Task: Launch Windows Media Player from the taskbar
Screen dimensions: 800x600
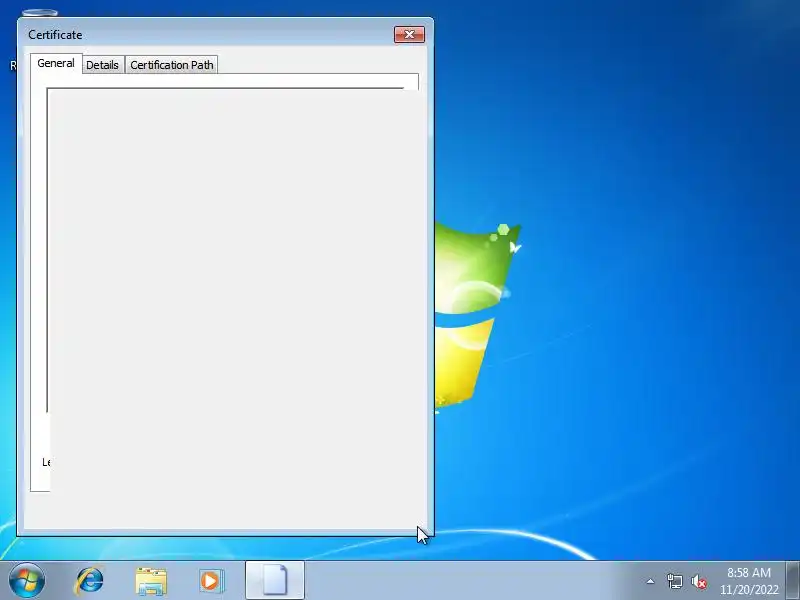Action: tap(211, 581)
